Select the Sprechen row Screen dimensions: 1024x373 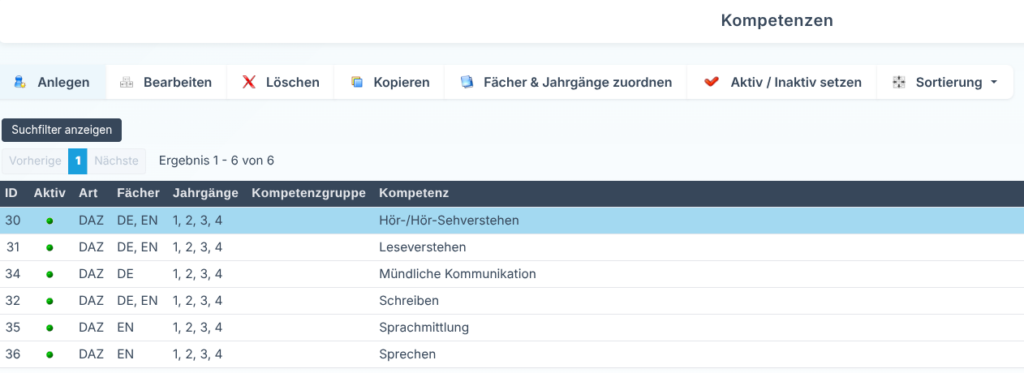[512, 354]
